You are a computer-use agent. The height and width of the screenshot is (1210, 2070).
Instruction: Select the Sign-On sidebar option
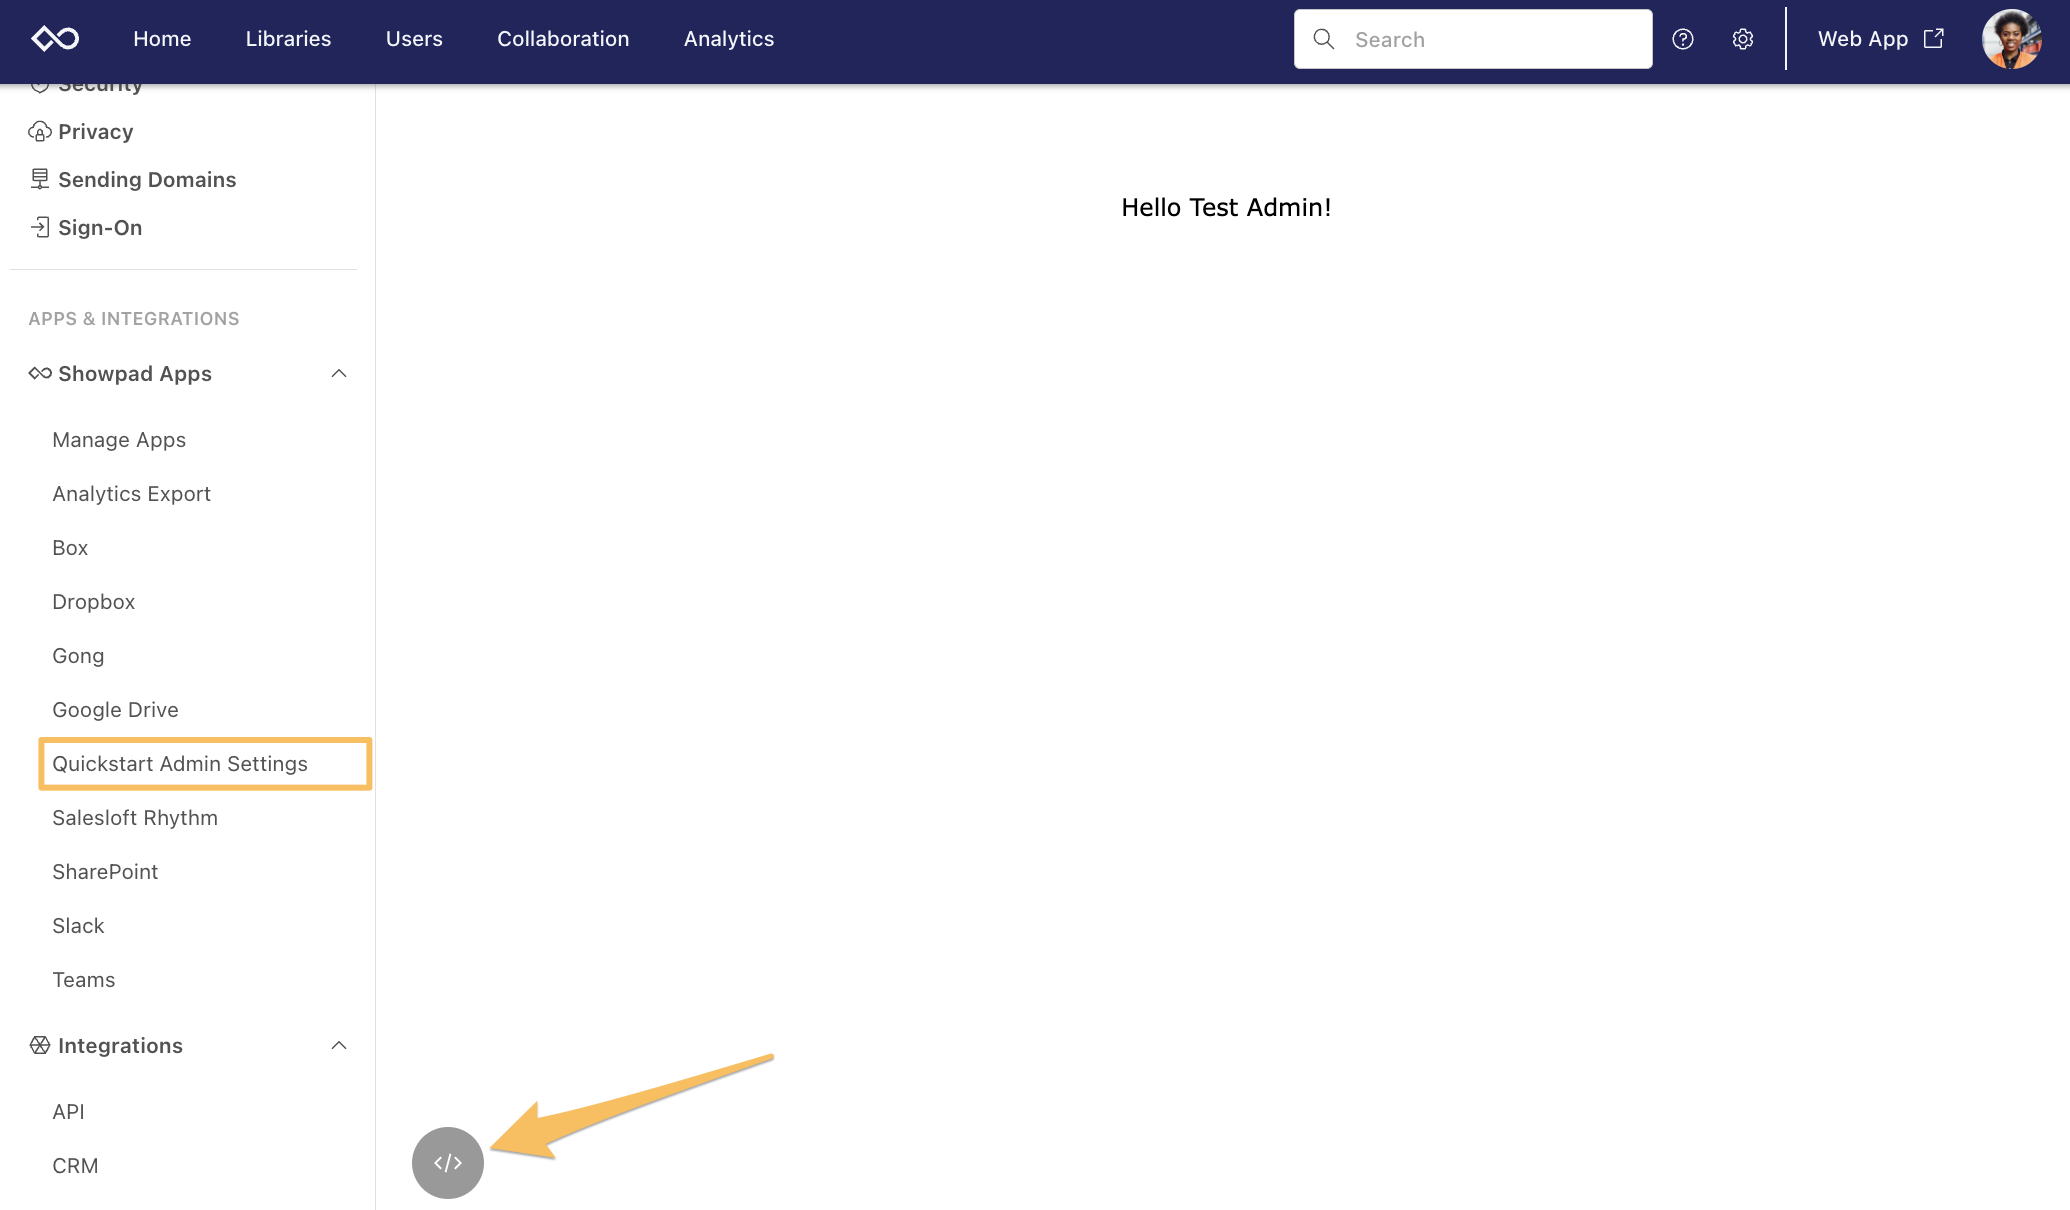pos(99,225)
